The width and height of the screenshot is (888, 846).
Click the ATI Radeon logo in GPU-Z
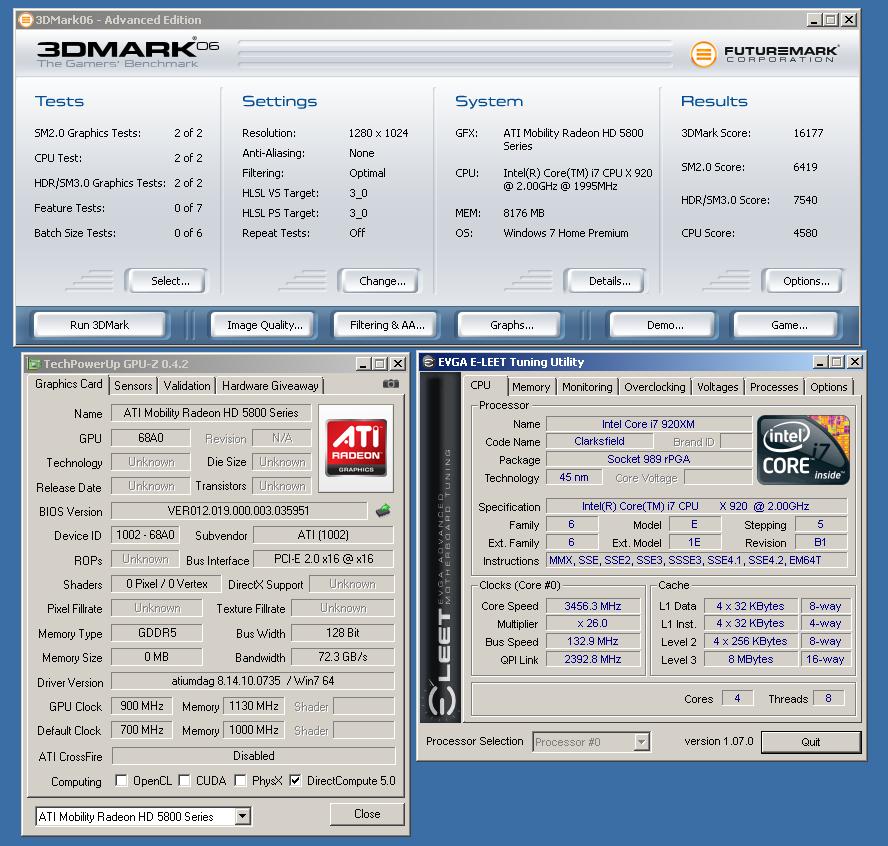click(356, 448)
